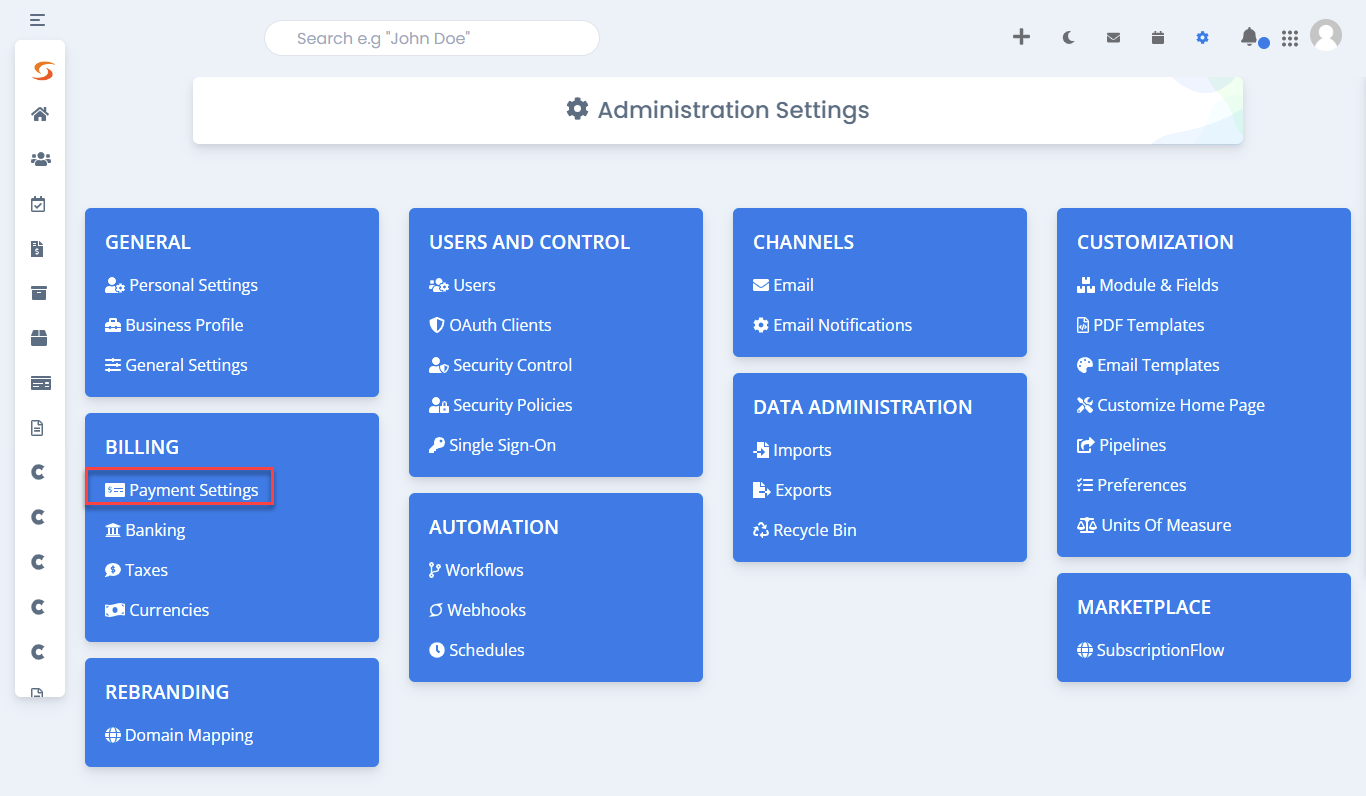Viewport: 1366px width, 796px height.
Task: Open Pipelines settings
Action: [1122, 445]
